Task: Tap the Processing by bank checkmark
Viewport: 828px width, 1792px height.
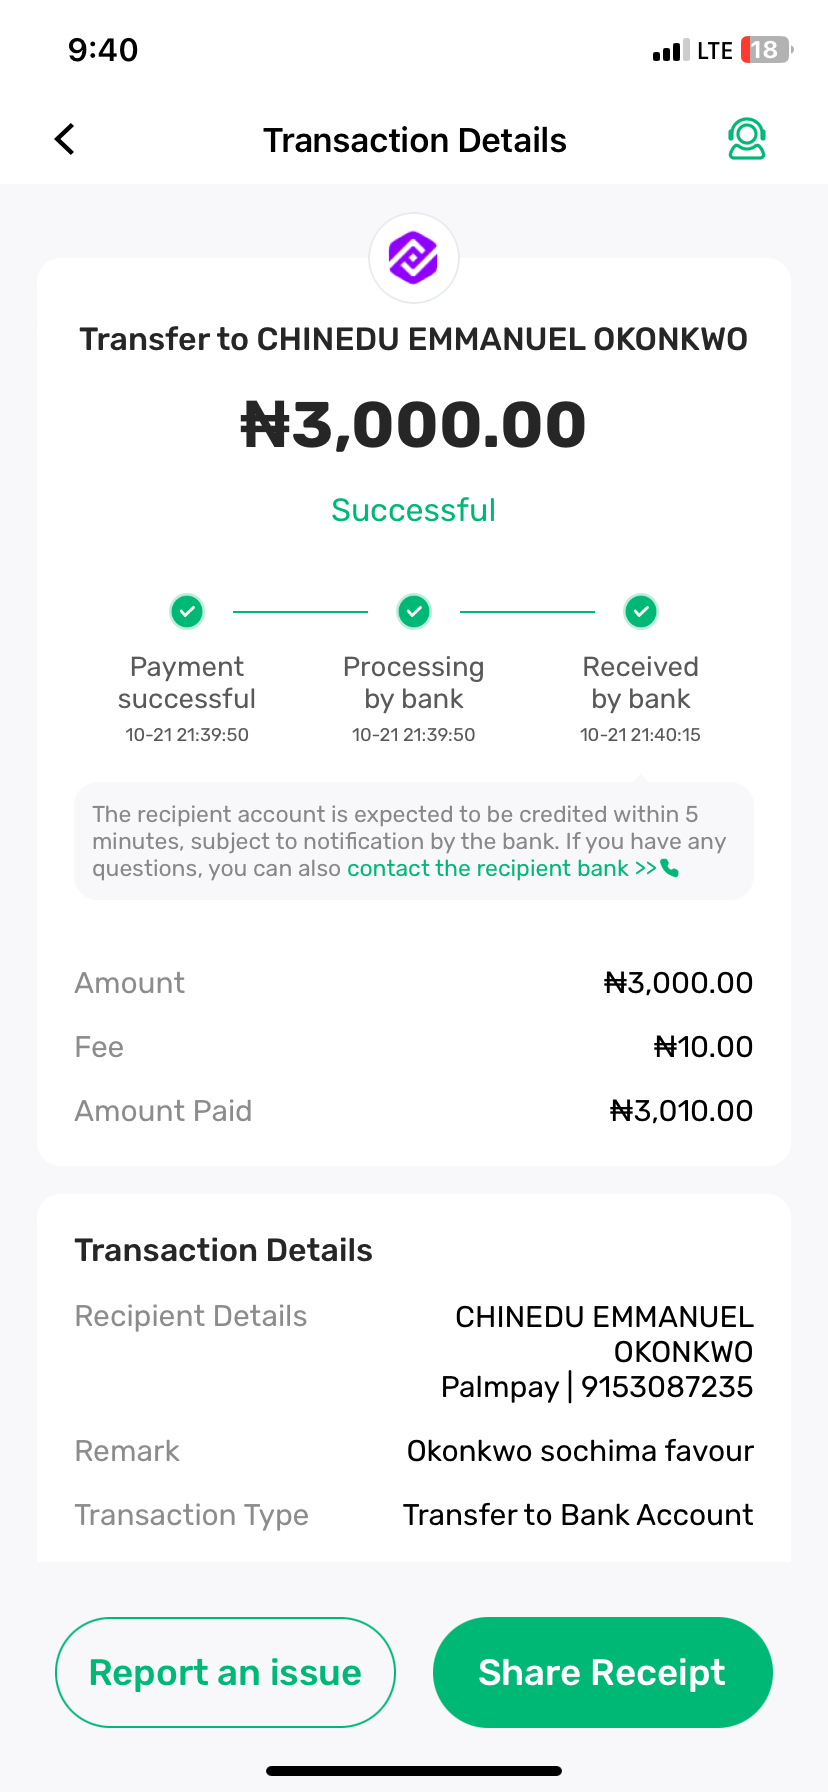Action: tap(414, 611)
